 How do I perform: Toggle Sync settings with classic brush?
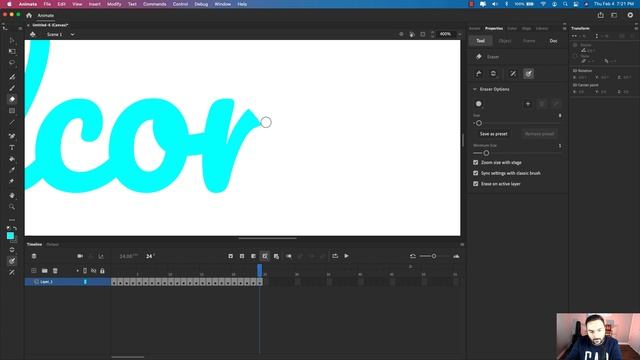(476, 173)
